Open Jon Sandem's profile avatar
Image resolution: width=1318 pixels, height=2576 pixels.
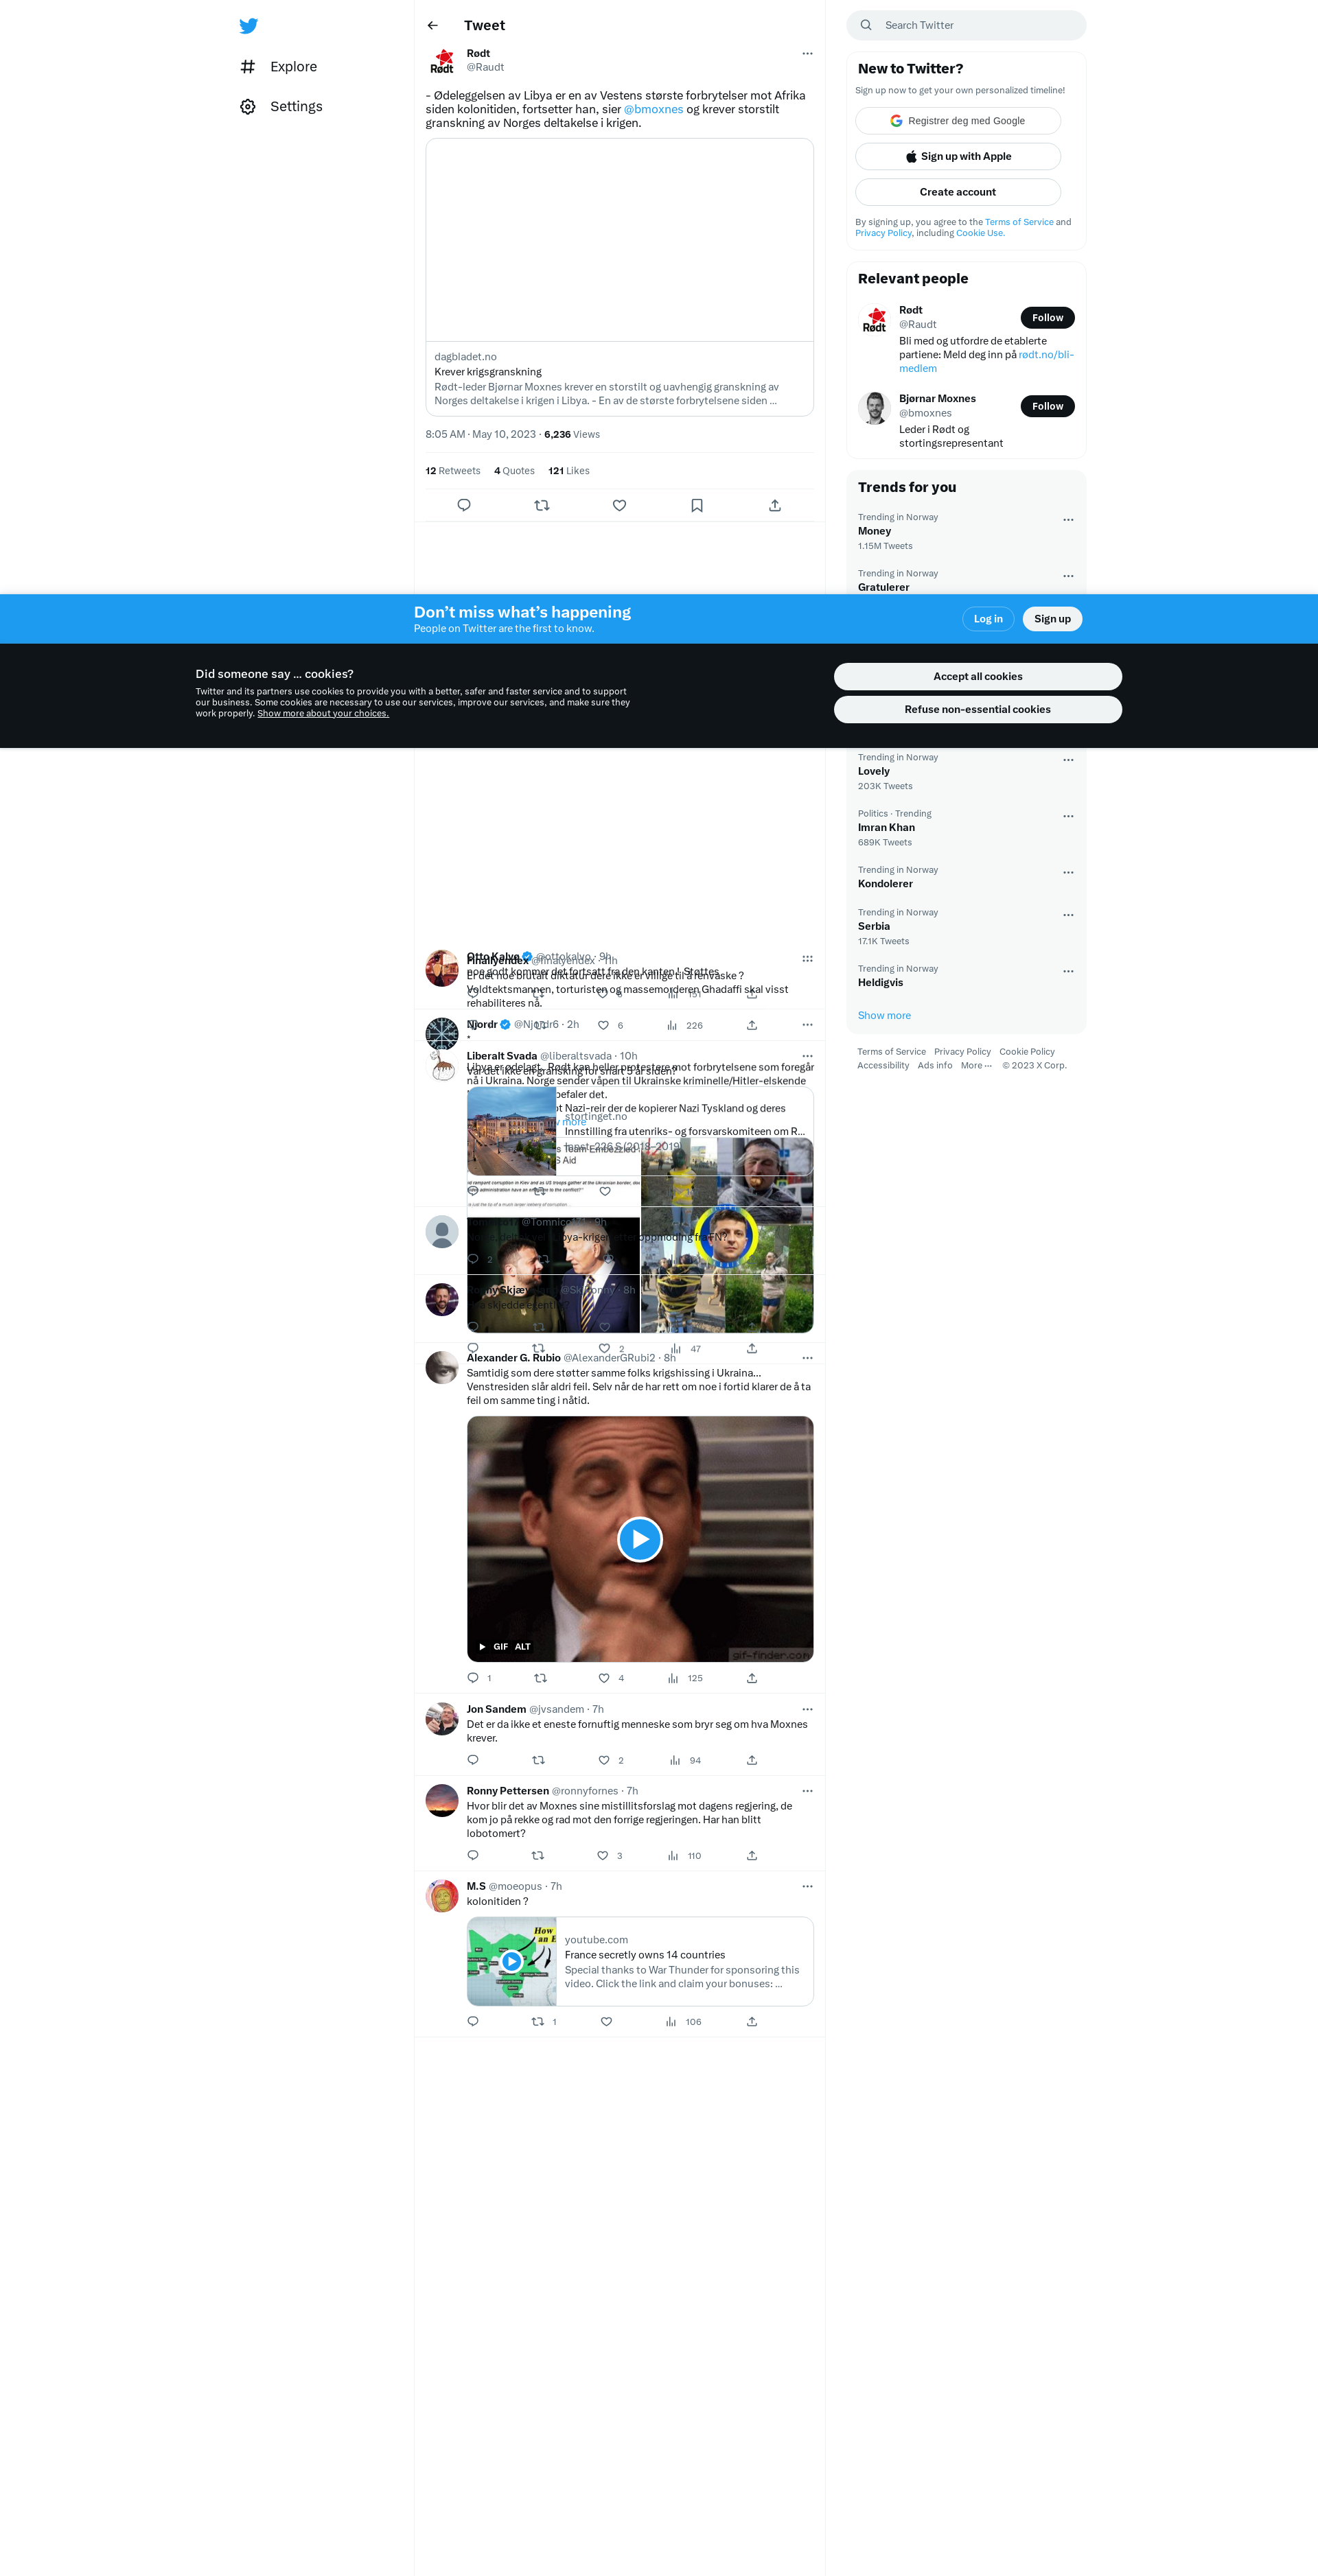click(x=442, y=1719)
